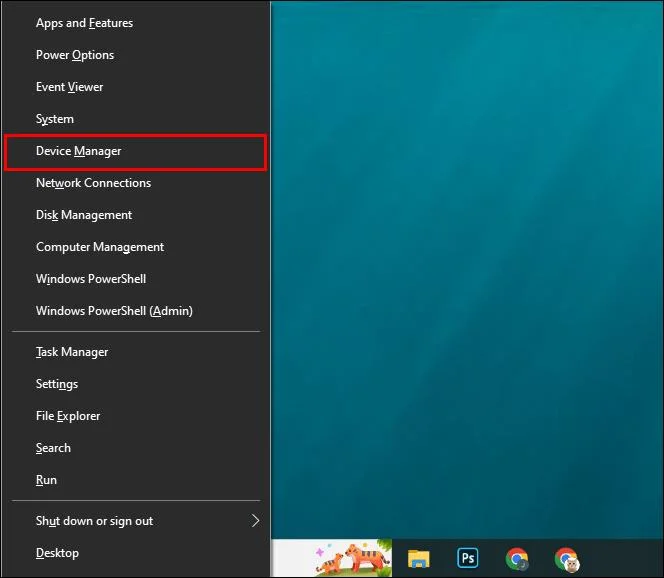Open Disk Management

pos(136,215)
